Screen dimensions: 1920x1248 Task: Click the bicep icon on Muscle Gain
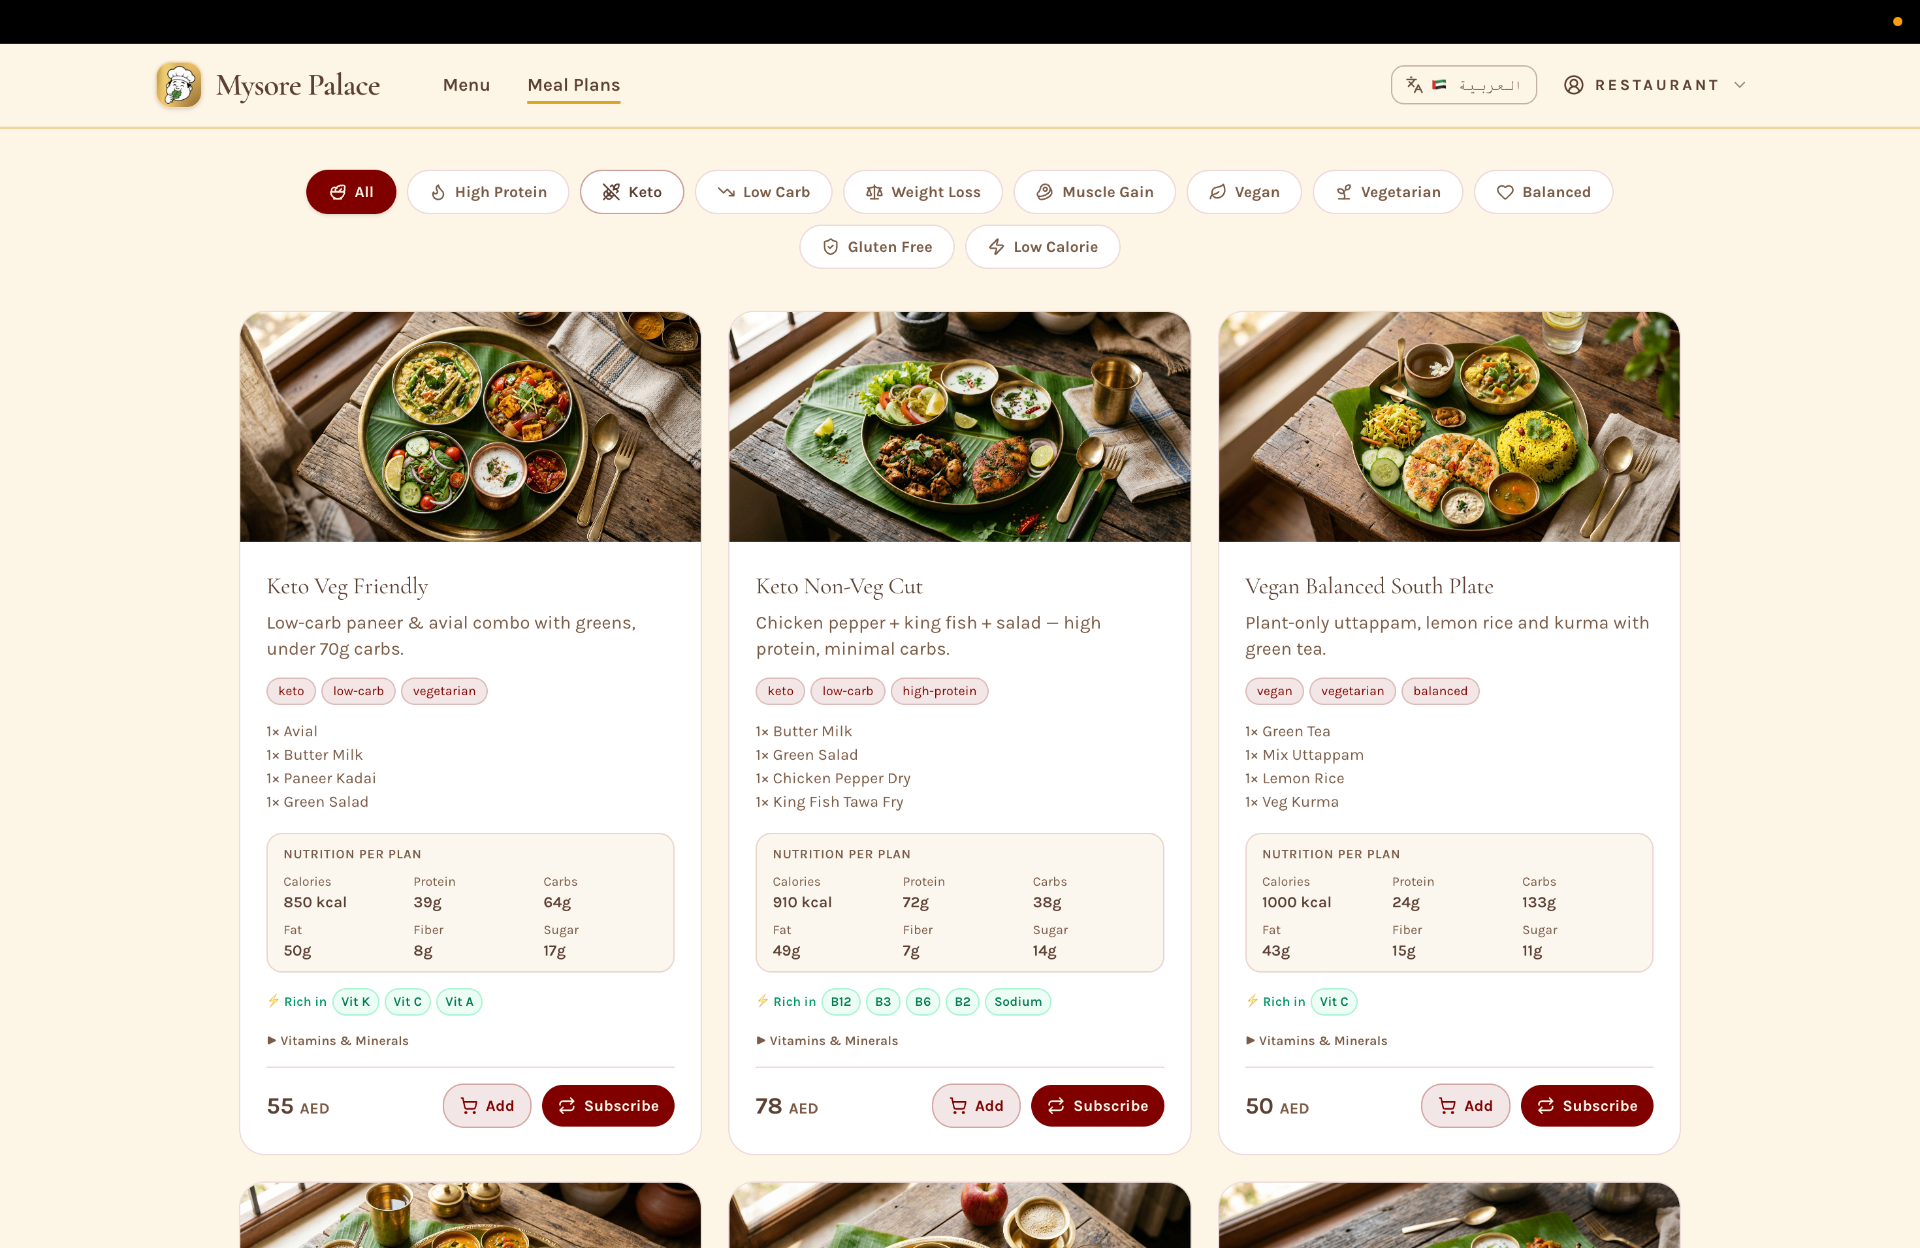coord(1044,192)
